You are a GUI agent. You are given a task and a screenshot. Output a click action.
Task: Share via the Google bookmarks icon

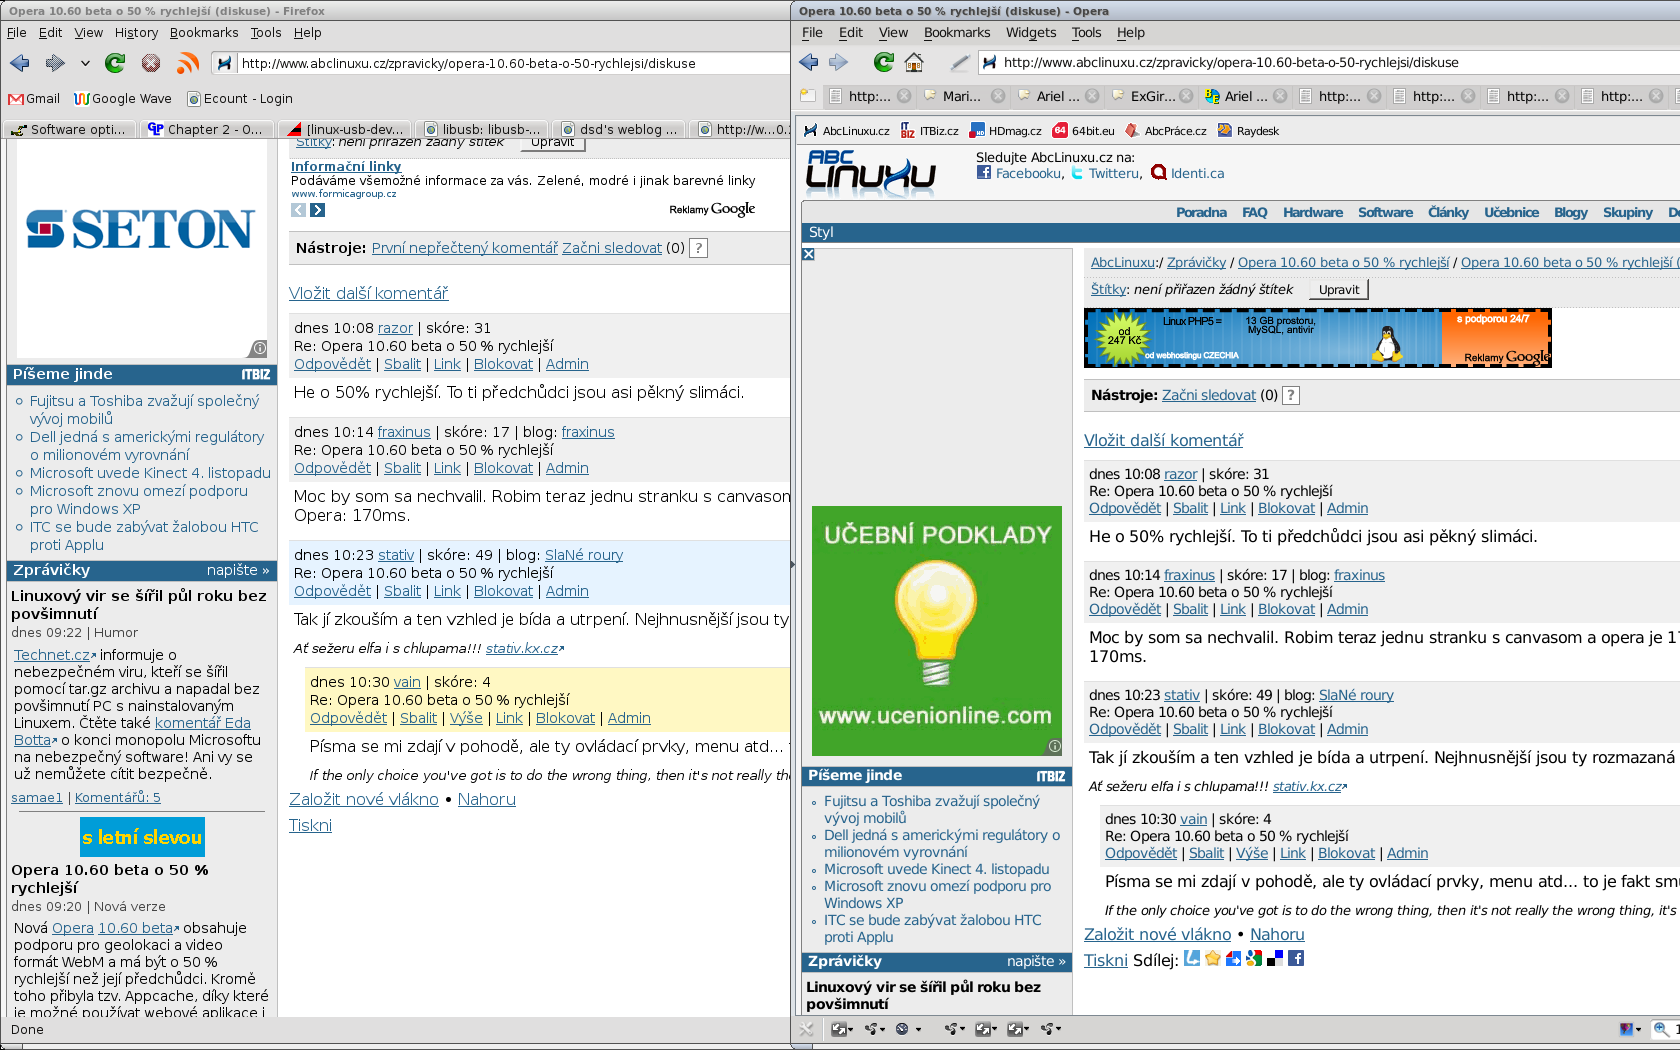click(1254, 958)
